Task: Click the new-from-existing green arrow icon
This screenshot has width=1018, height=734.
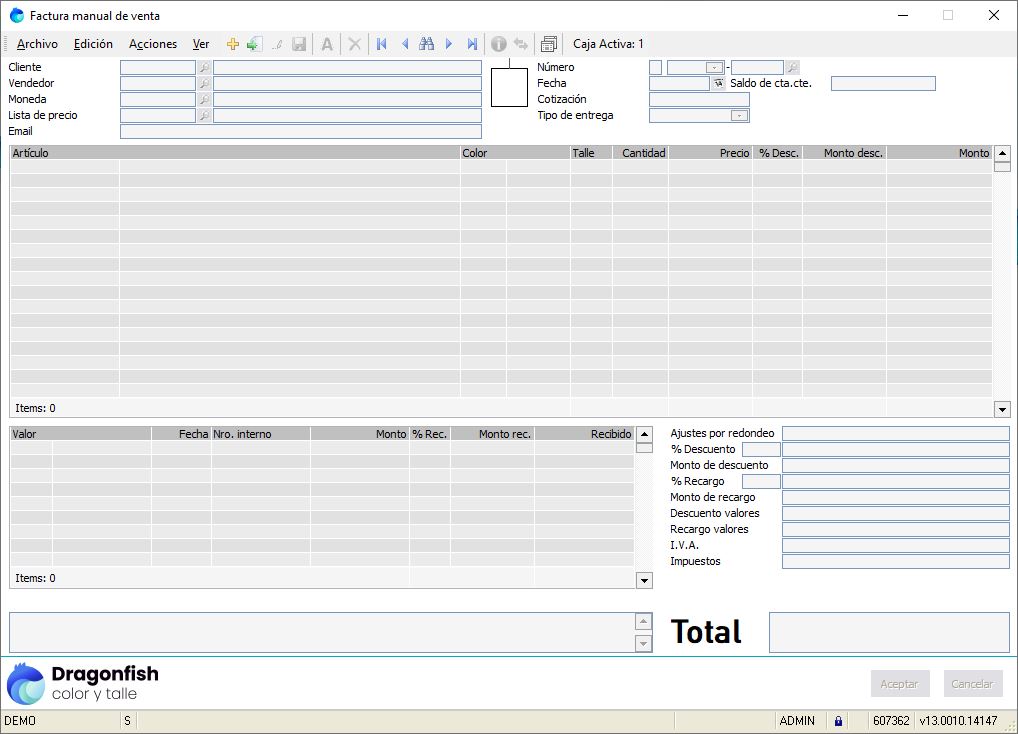Action: 254,44
